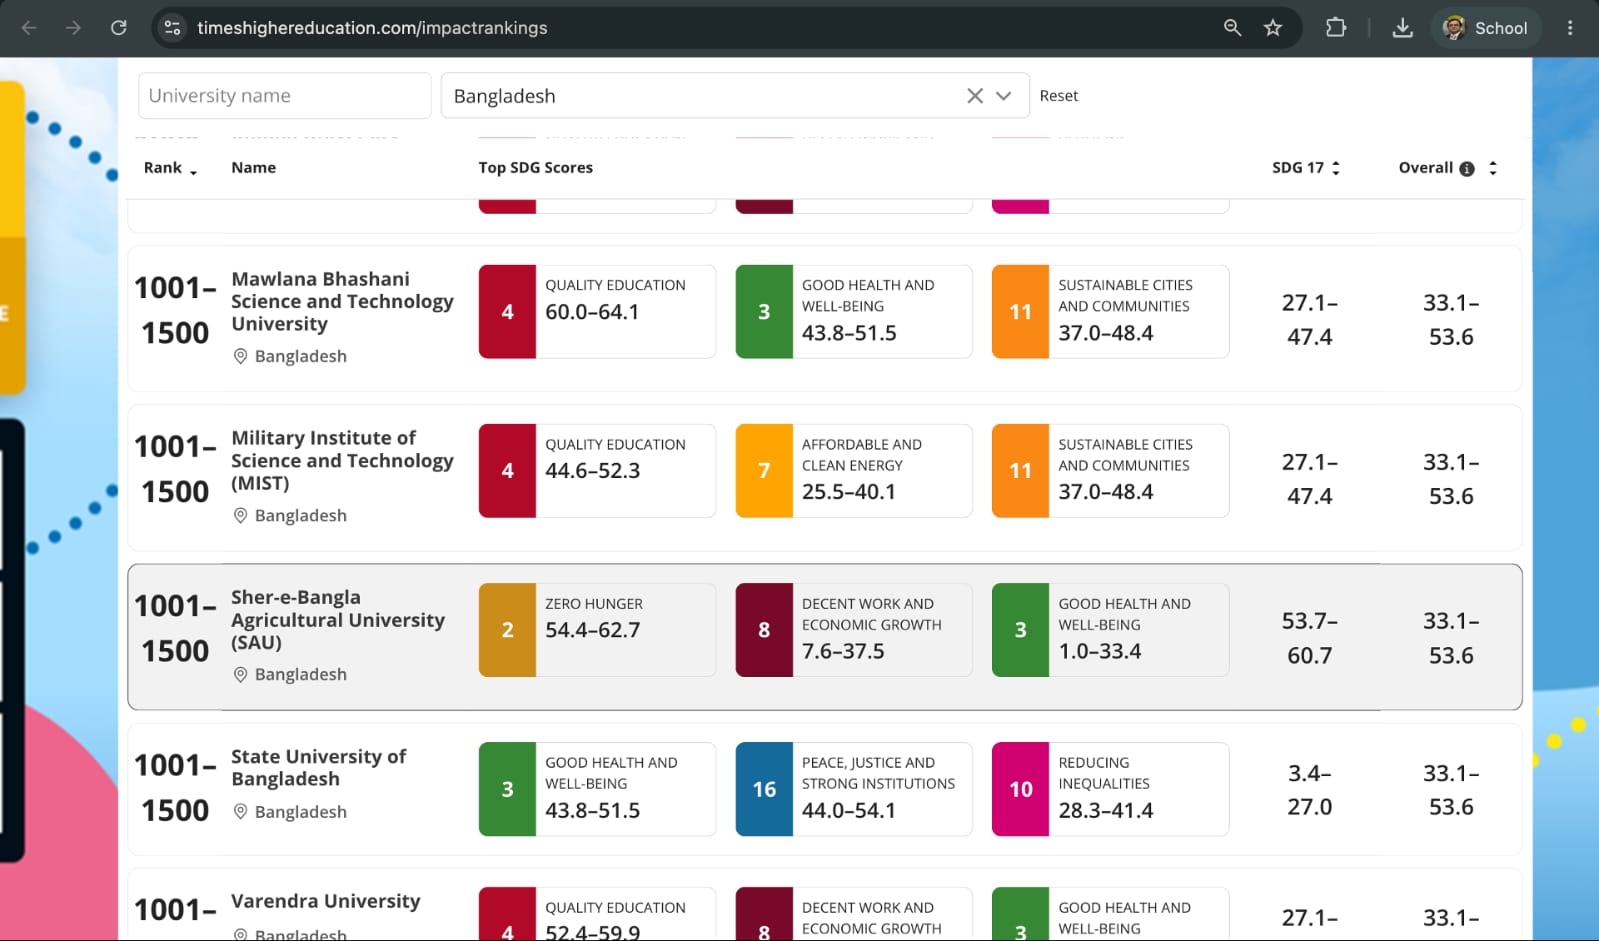Click SDG 3 green badge for SAU
This screenshot has height=941, width=1599.
coord(1020,630)
